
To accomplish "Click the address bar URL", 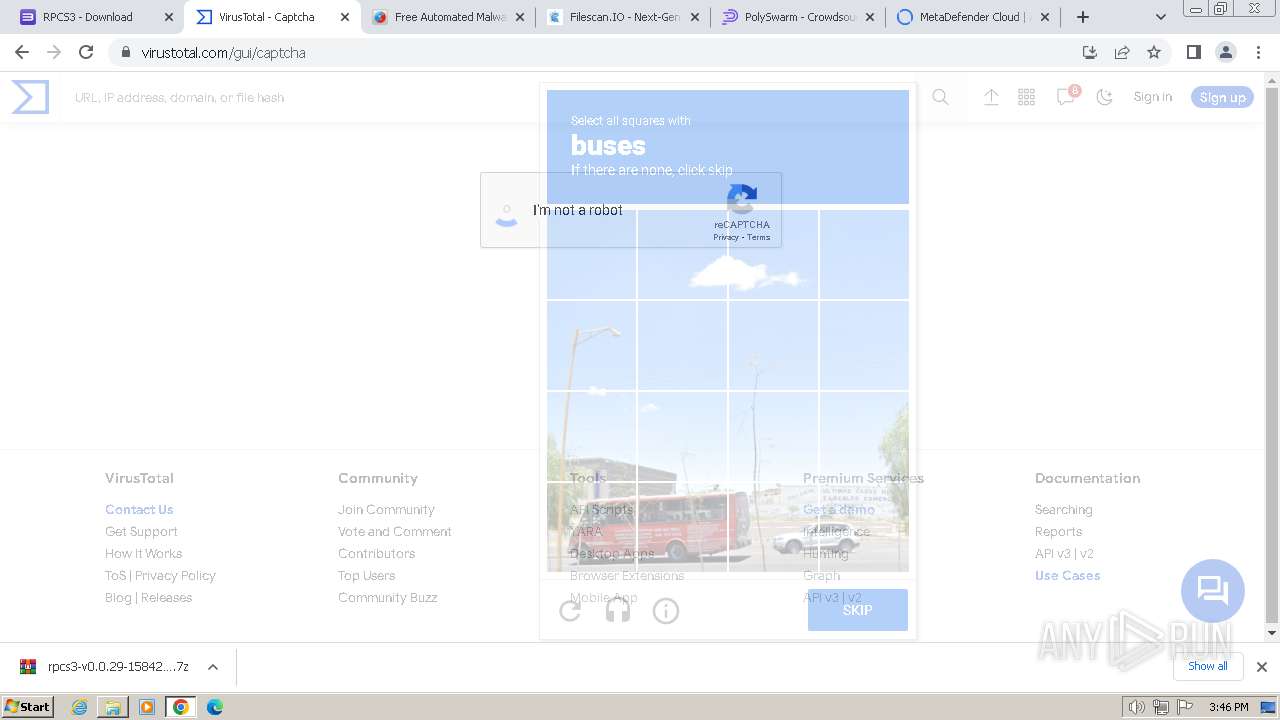I will pos(223,52).
